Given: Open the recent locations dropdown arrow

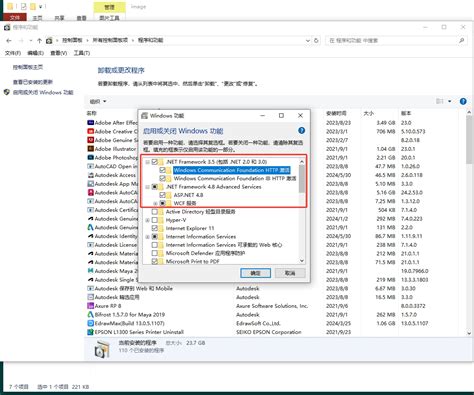Looking at the screenshot, I should [x=31, y=41].
